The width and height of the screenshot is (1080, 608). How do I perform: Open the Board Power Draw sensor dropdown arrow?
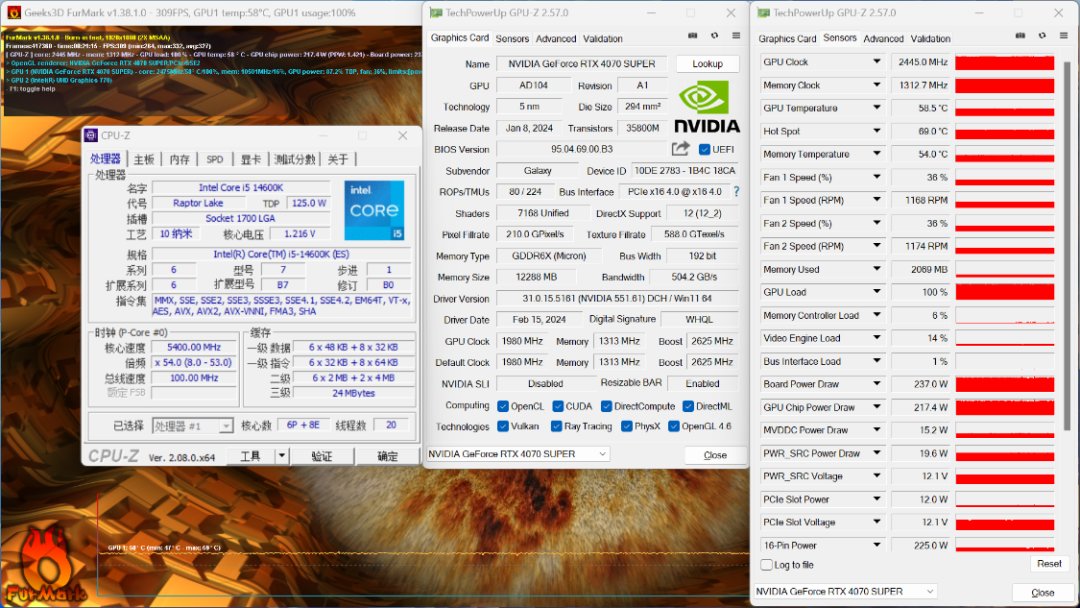tap(877, 384)
